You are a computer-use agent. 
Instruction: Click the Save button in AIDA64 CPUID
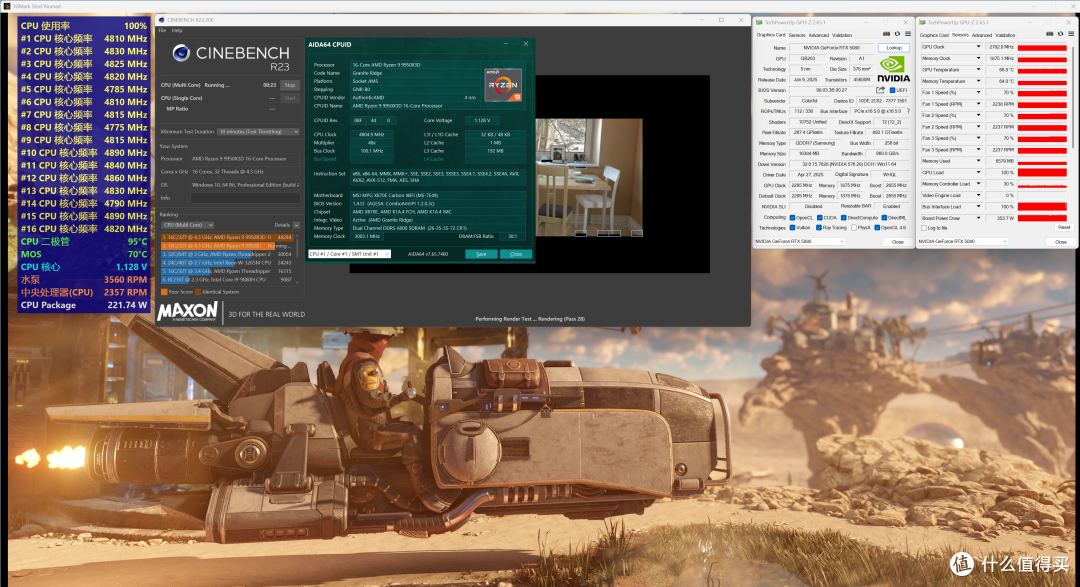(x=481, y=254)
